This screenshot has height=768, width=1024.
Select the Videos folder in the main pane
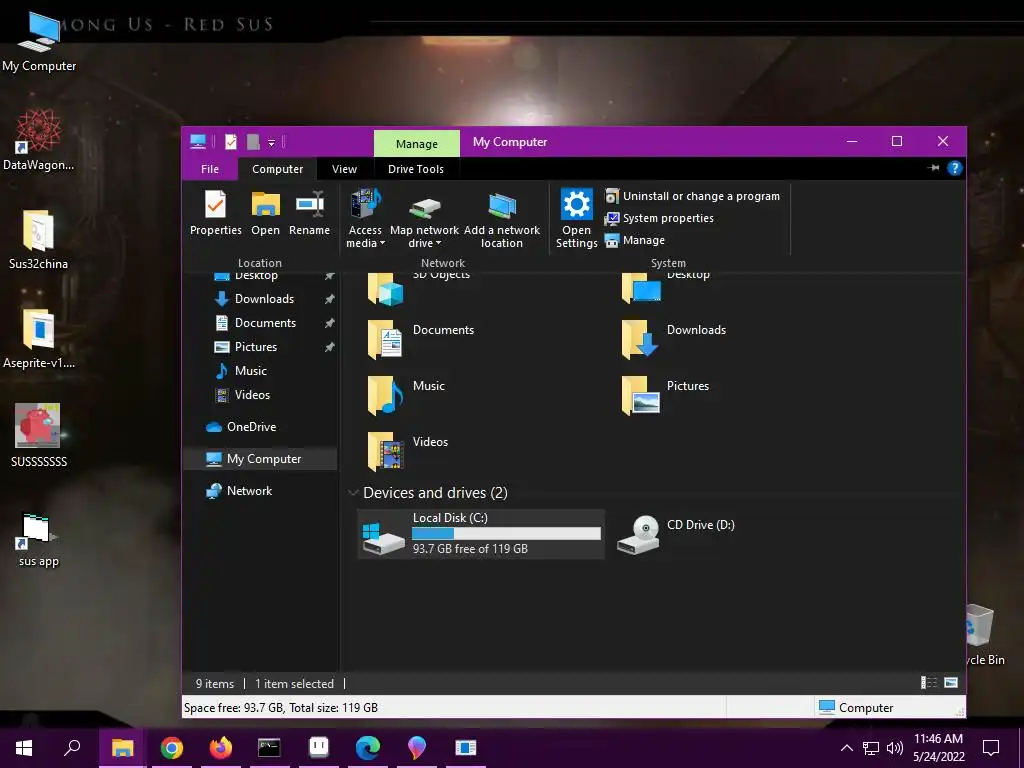click(x=408, y=451)
